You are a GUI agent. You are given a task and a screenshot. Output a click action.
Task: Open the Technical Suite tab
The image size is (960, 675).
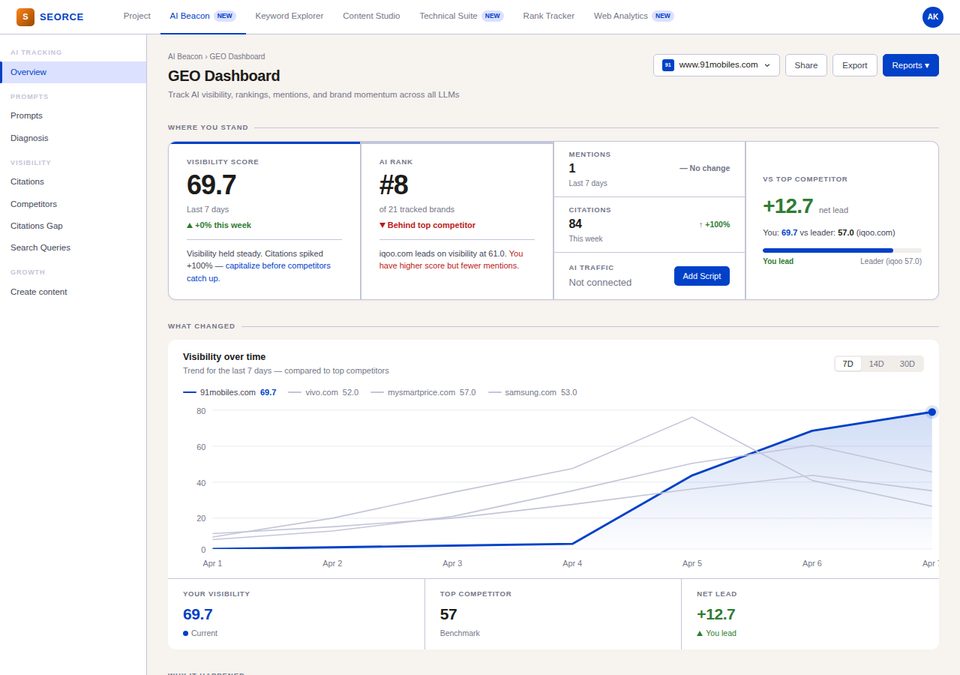coord(461,16)
